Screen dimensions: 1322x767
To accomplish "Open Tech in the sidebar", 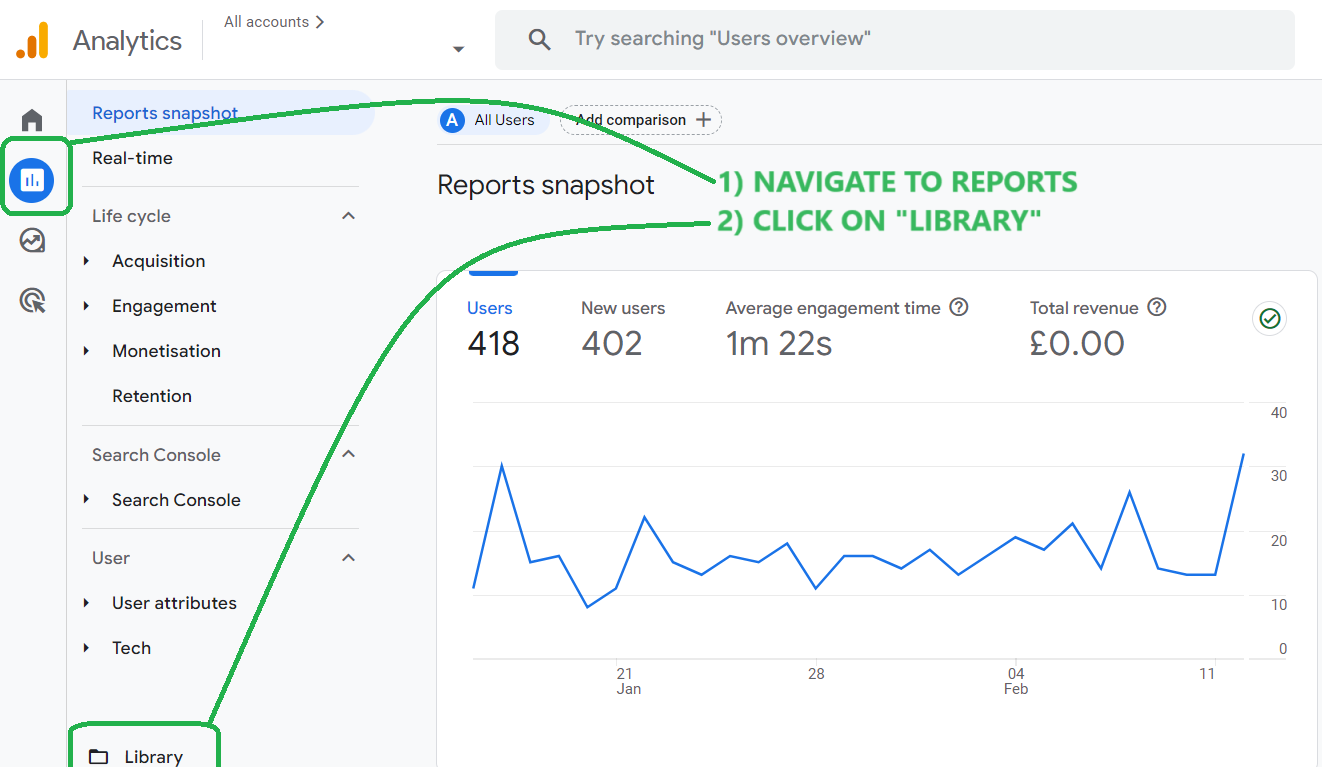I will coord(131,648).
